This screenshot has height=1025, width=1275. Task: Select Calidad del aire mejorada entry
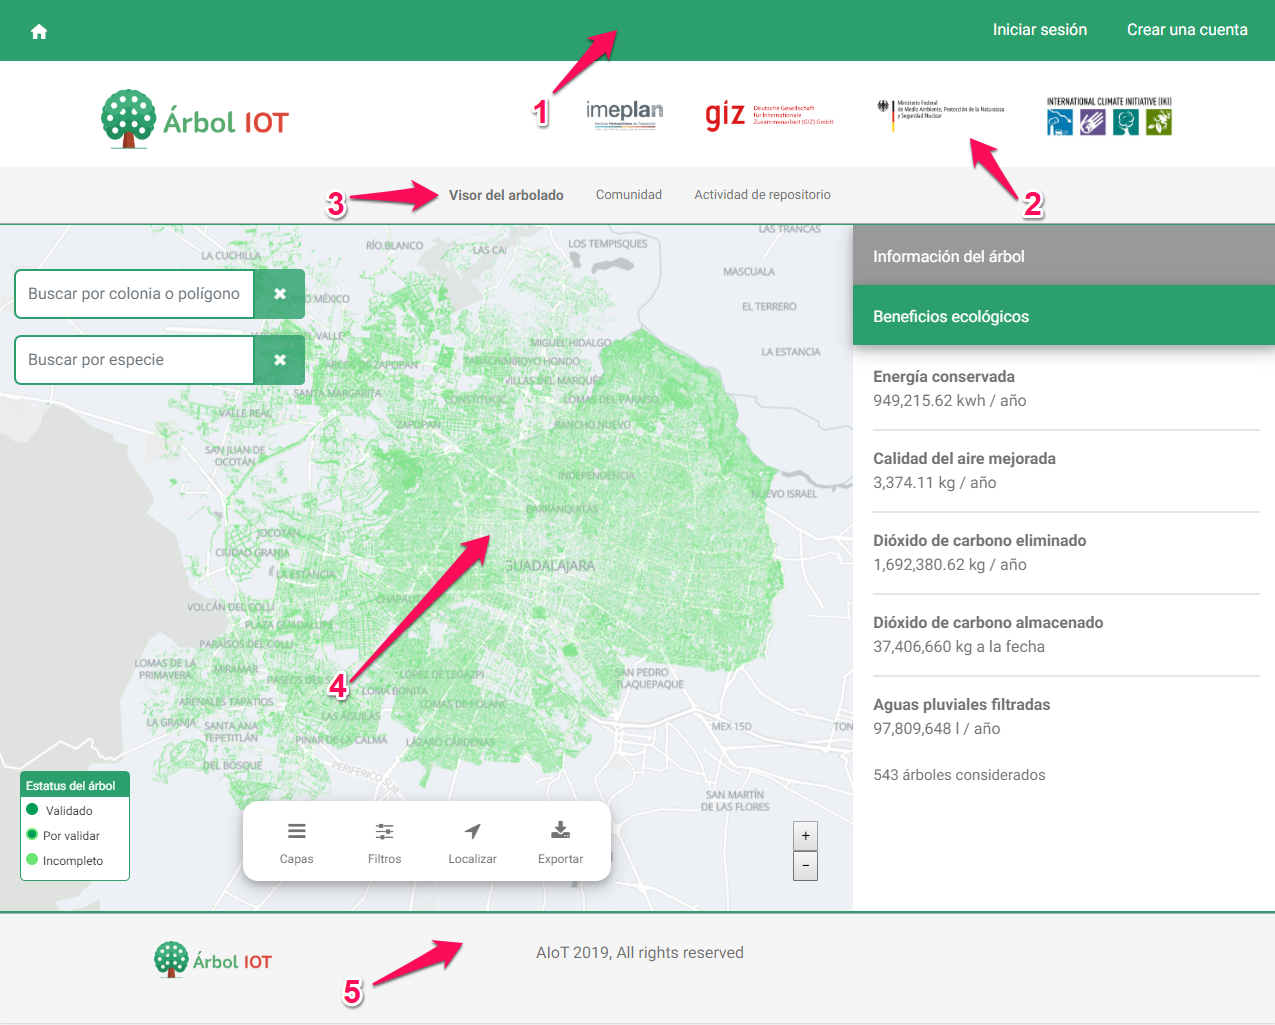[1066, 471]
